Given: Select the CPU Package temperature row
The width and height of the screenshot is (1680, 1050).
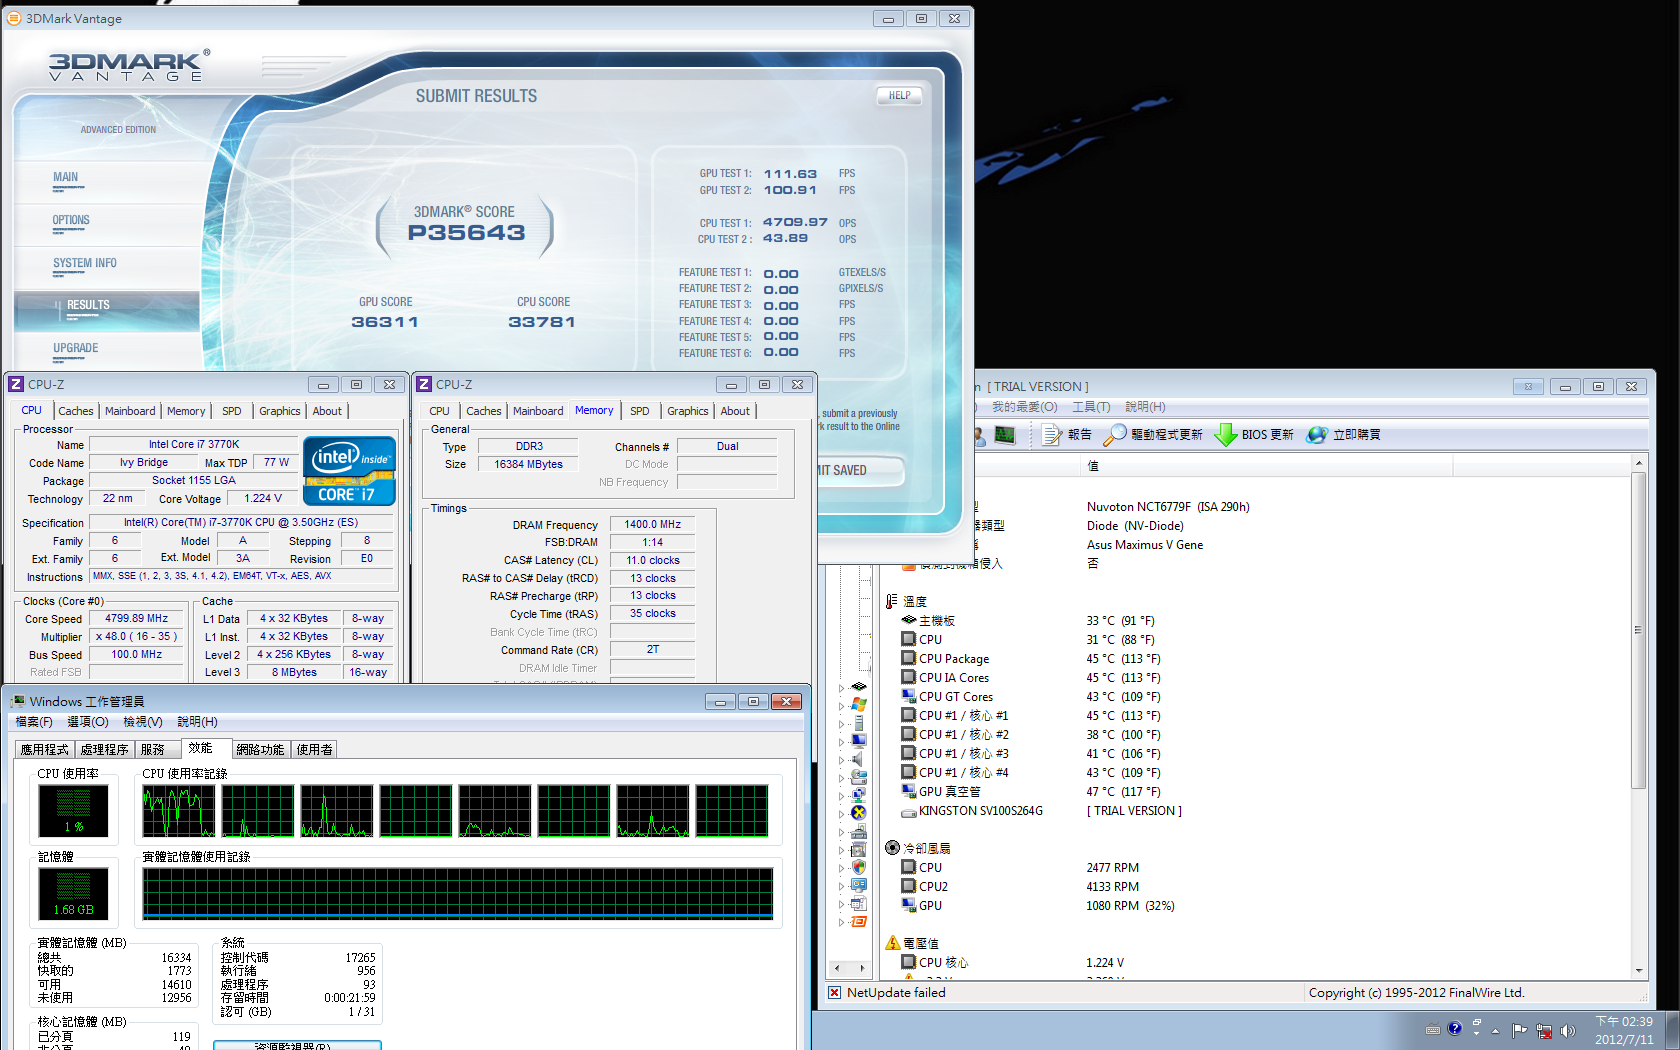Looking at the screenshot, I should coord(1030,659).
